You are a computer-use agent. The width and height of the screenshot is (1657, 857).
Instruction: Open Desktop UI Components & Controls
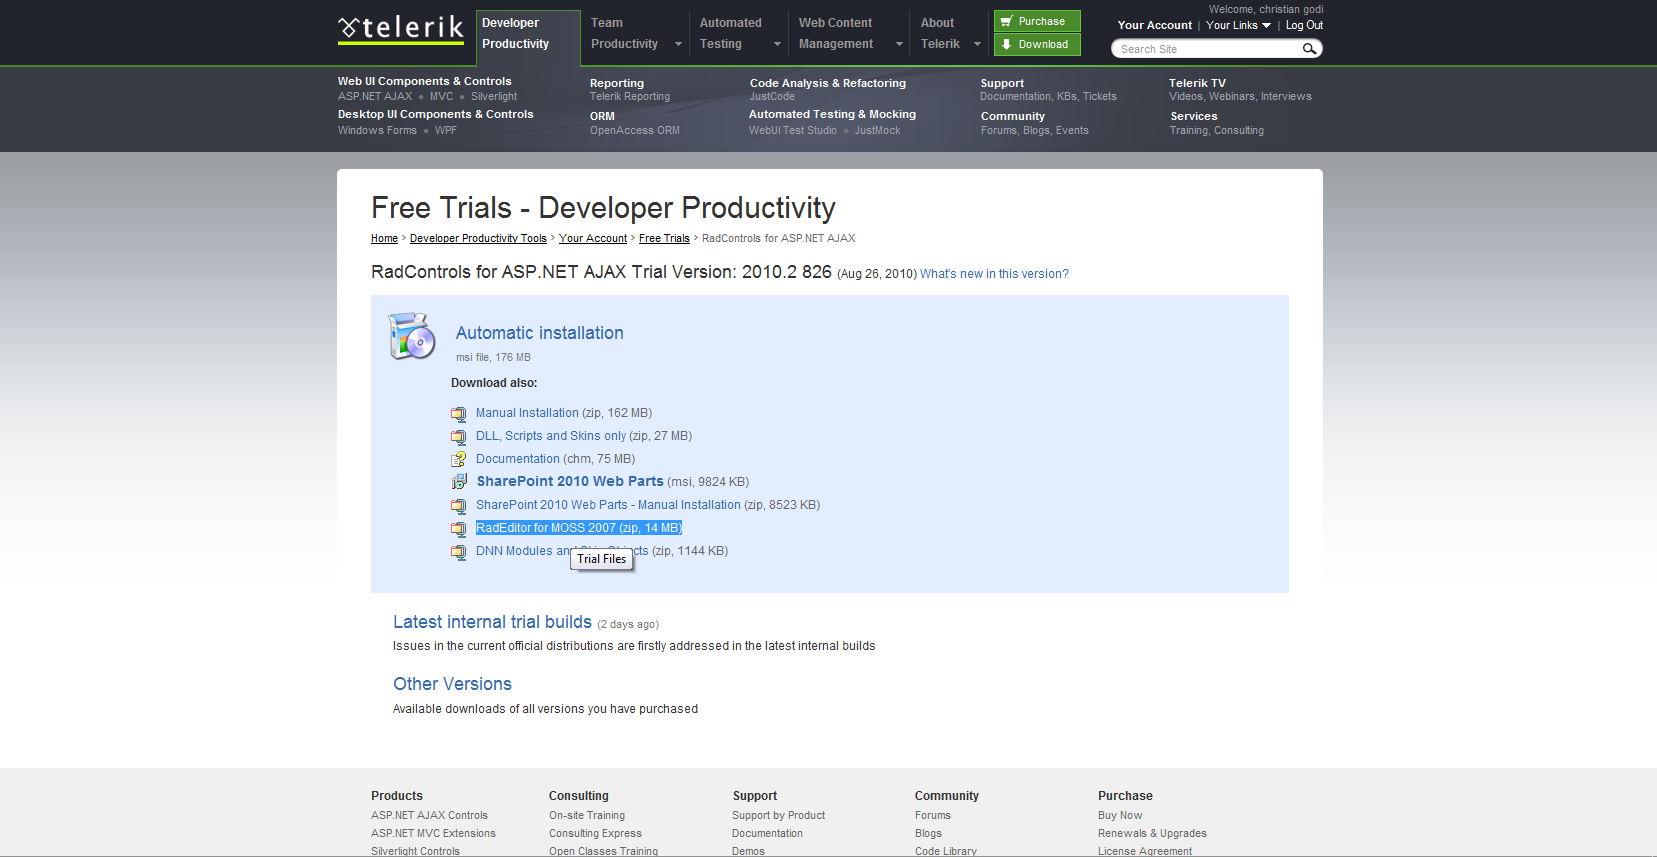click(x=436, y=114)
